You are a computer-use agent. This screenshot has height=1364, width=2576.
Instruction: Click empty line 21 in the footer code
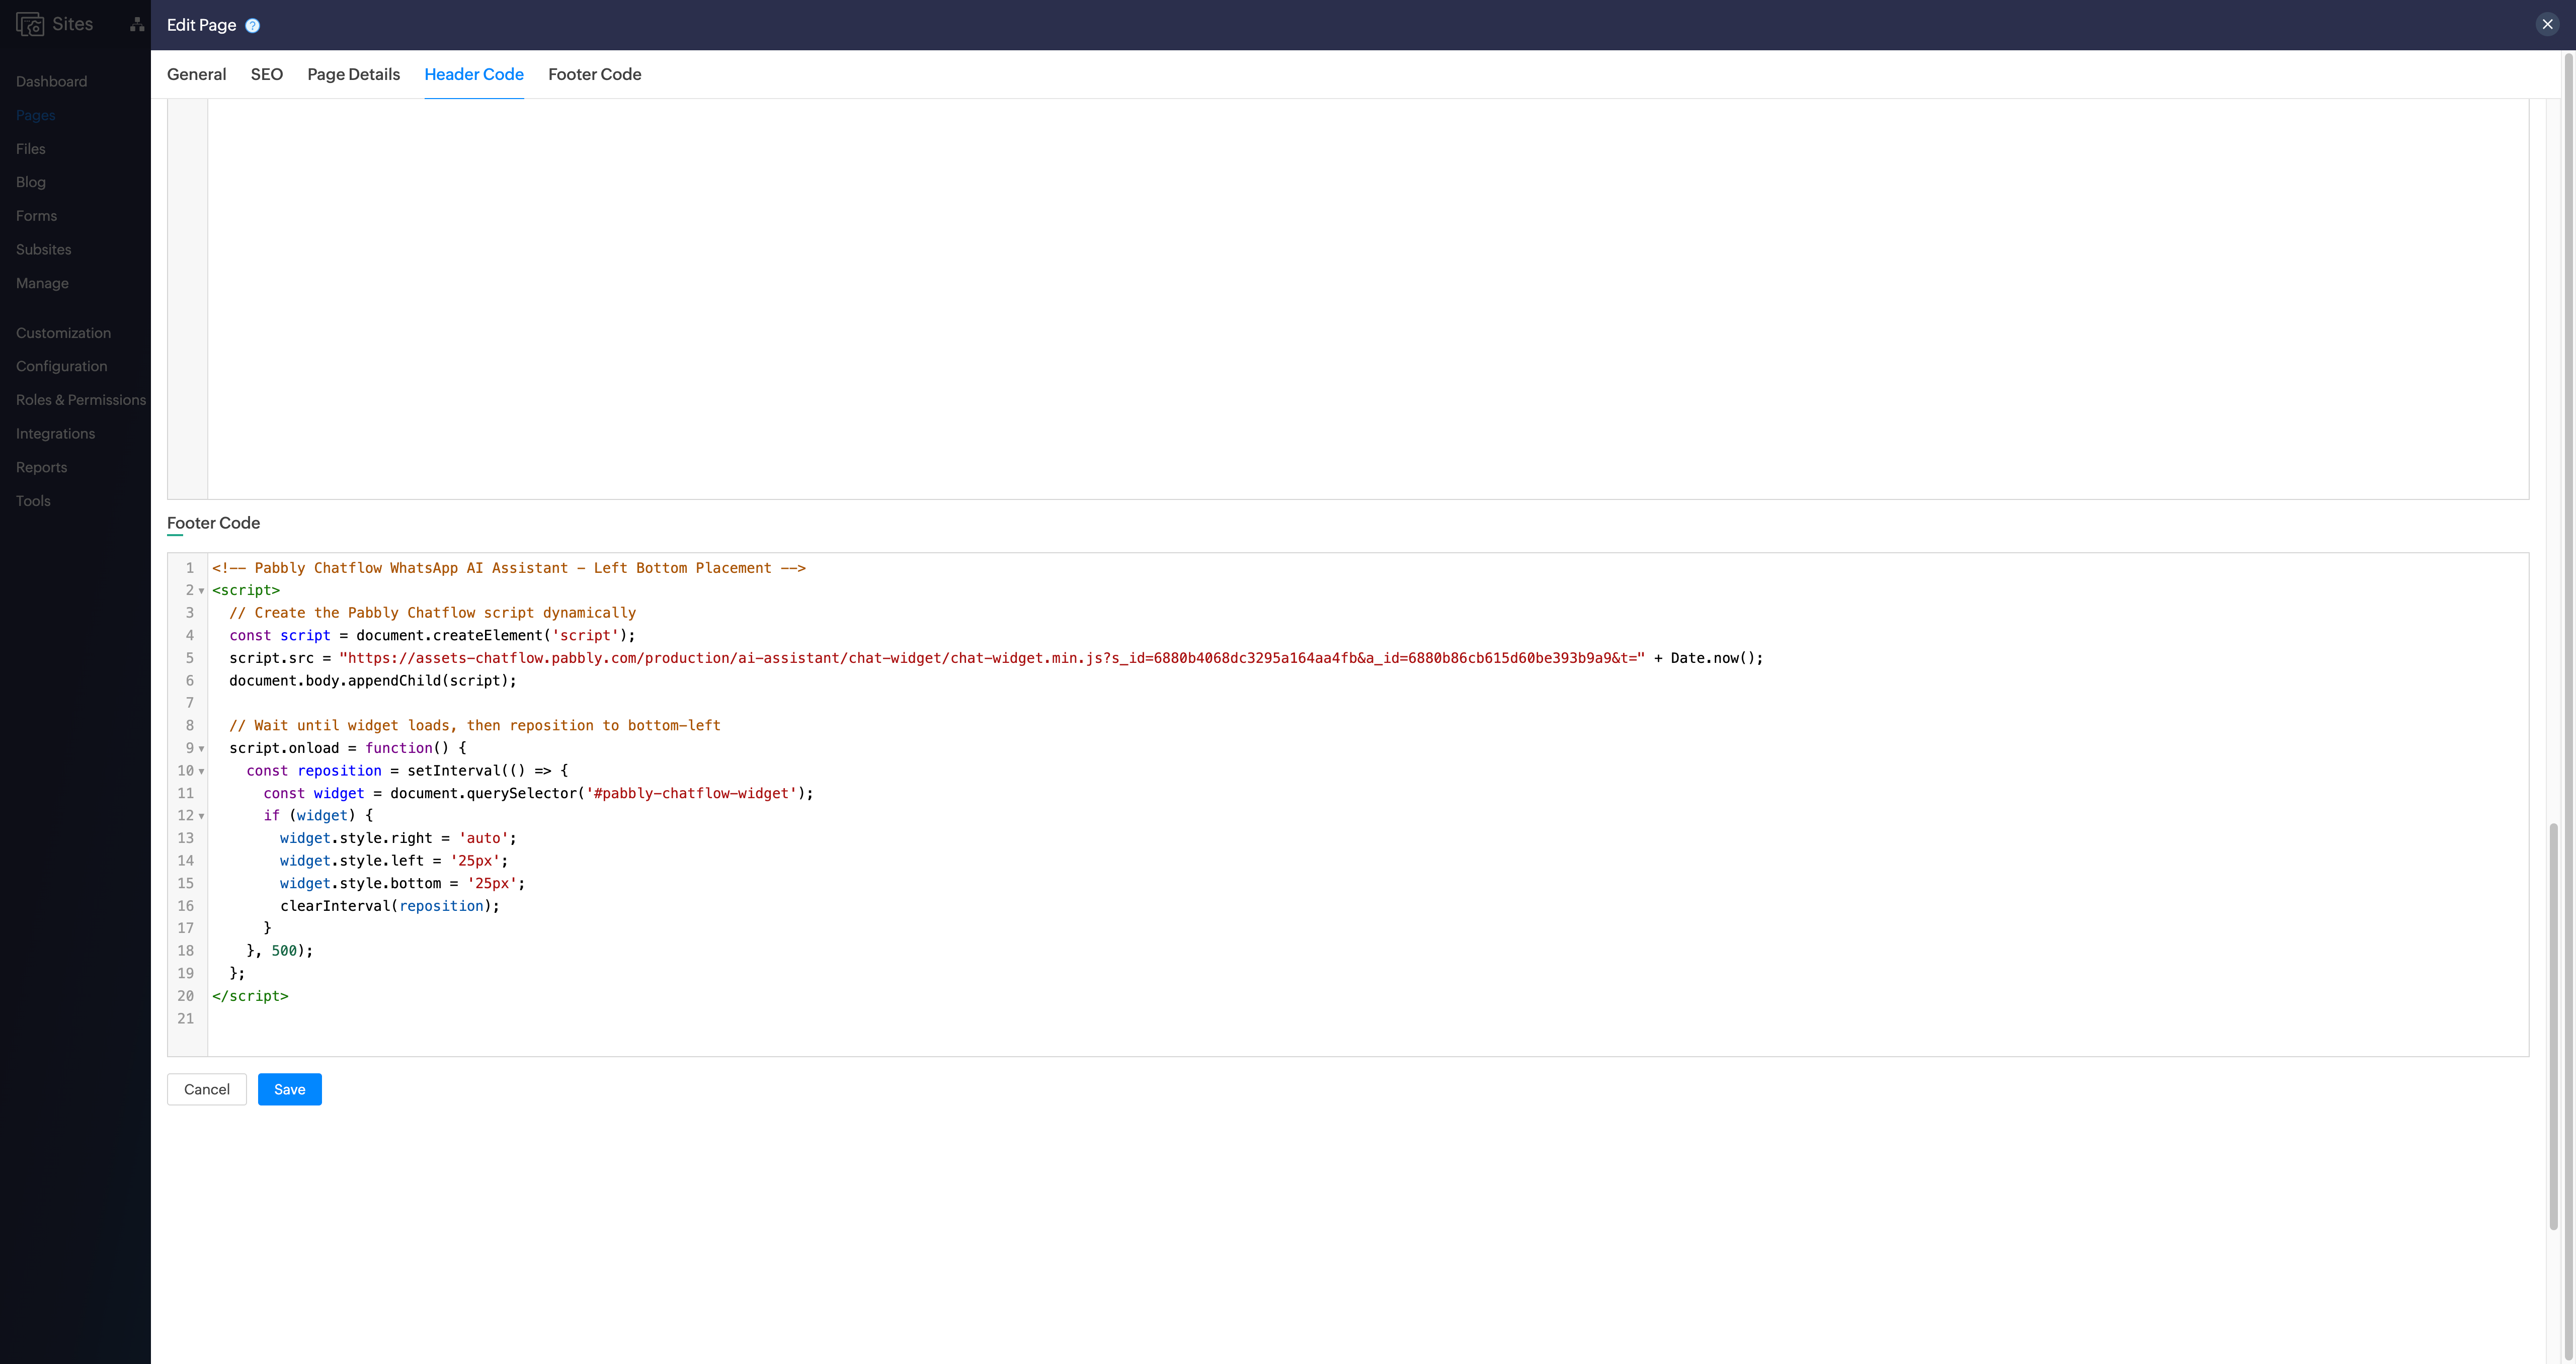coord(800,1019)
